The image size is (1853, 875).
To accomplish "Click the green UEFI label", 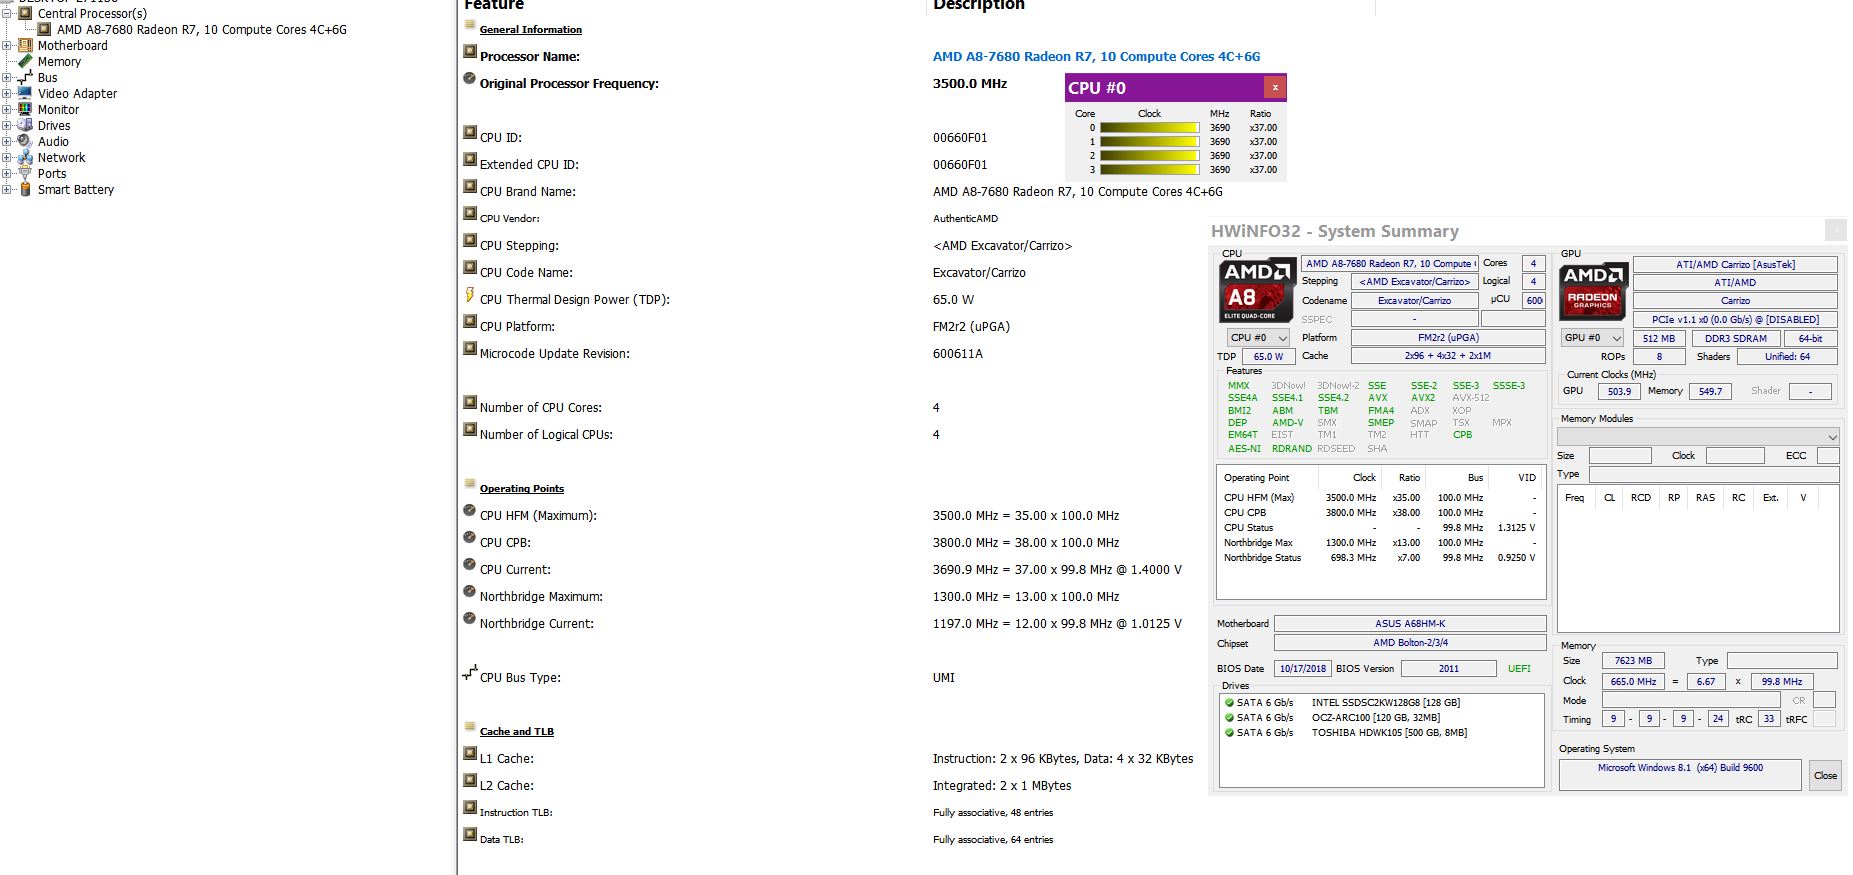I will click(1519, 669).
